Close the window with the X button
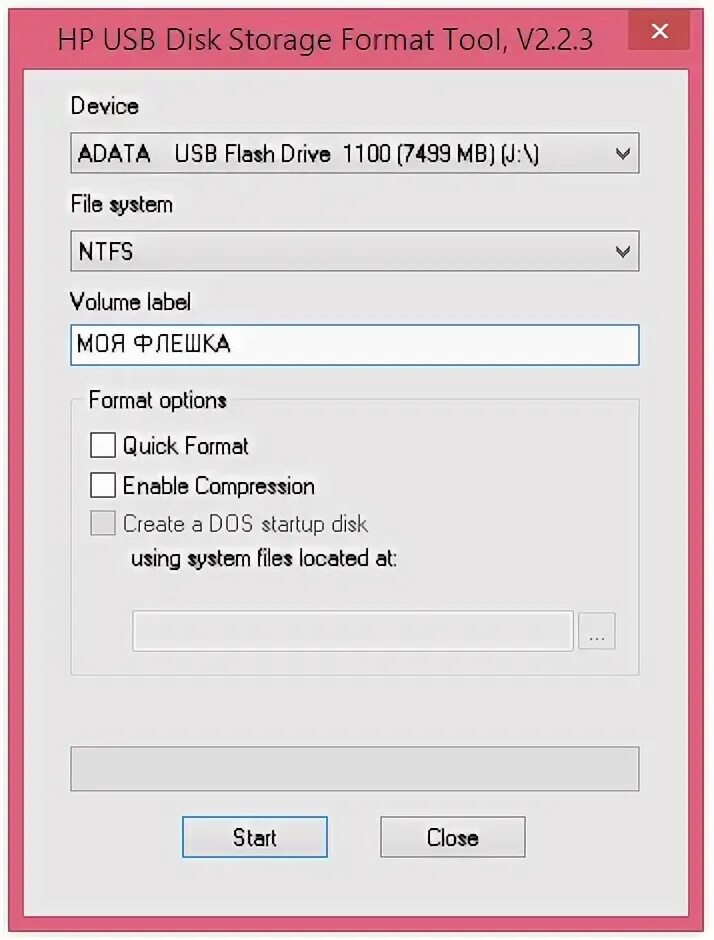This screenshot has width=714, height=940. click(x=659, y=31)
